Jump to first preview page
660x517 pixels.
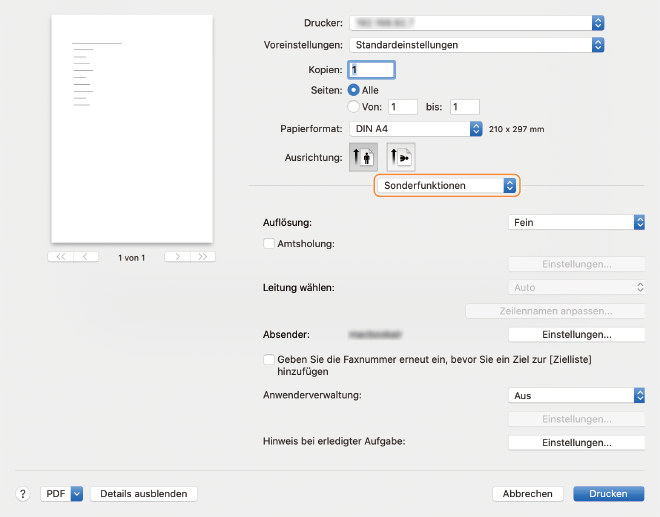click(x=60, y=257)
